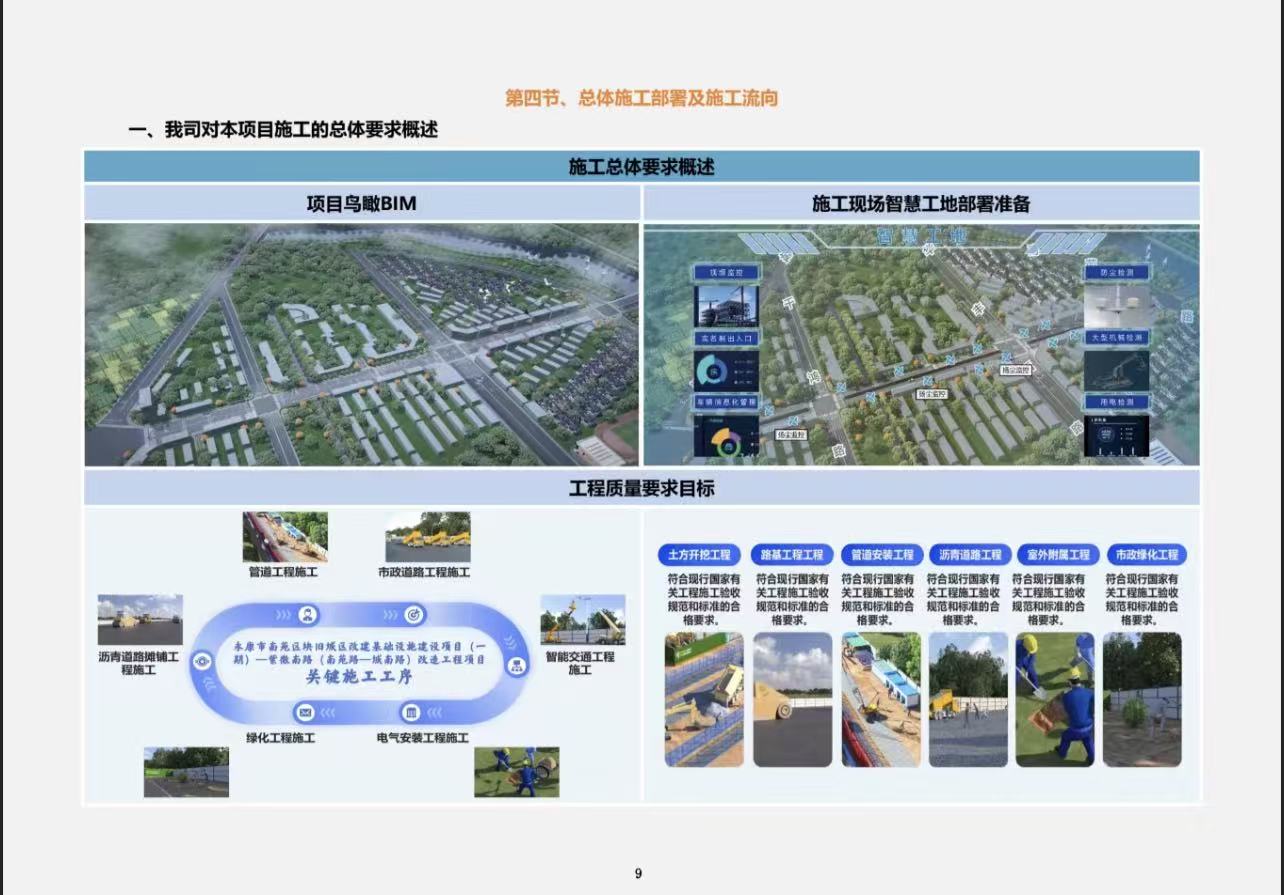
Task: Click the building icon above 电气安装工程施工
Action: (x=411, y=713)
